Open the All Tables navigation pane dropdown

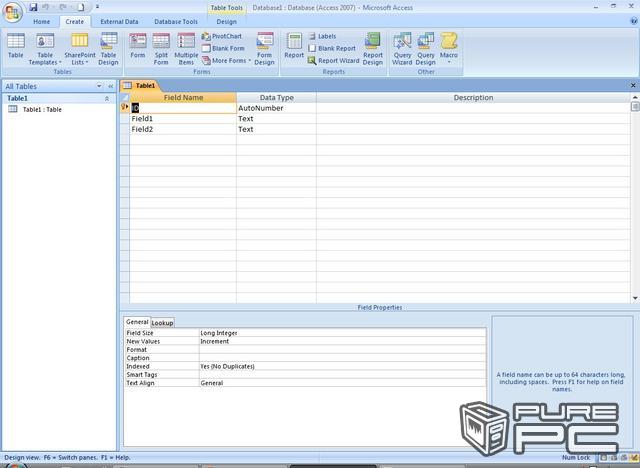pyautogui.click(x=99, y=86)
